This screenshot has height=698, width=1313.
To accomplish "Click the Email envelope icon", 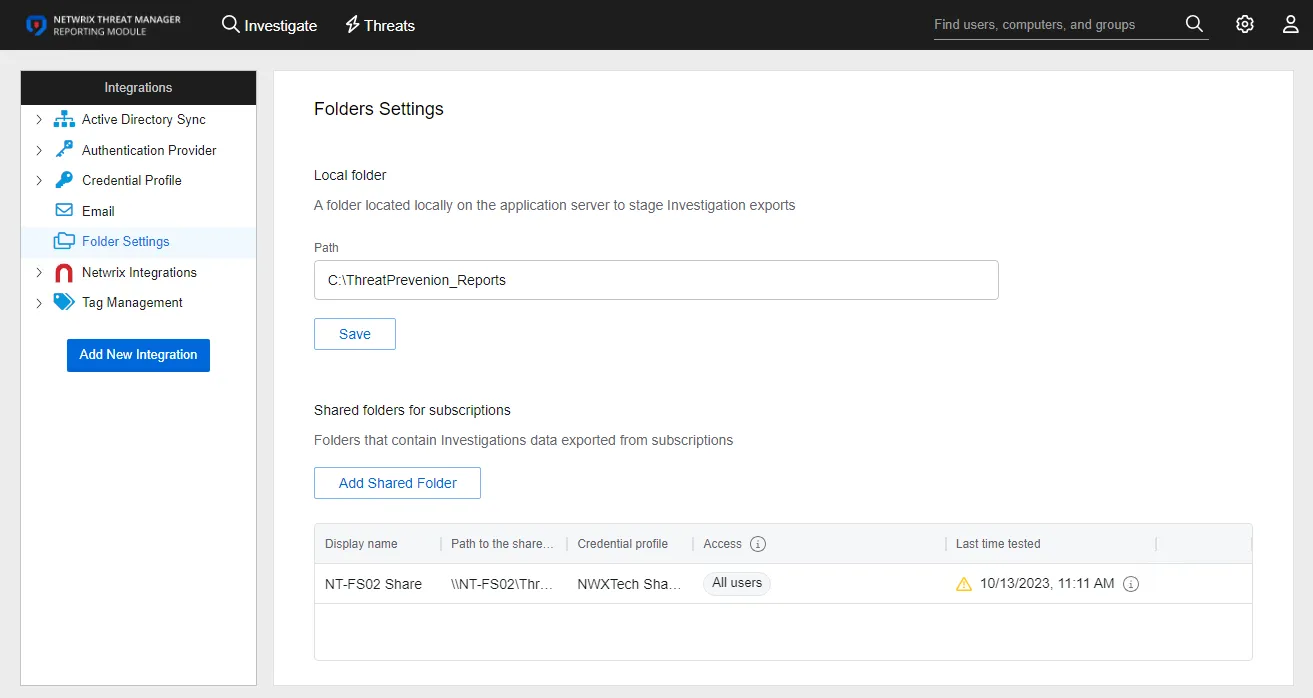I will tap(64, 211).
